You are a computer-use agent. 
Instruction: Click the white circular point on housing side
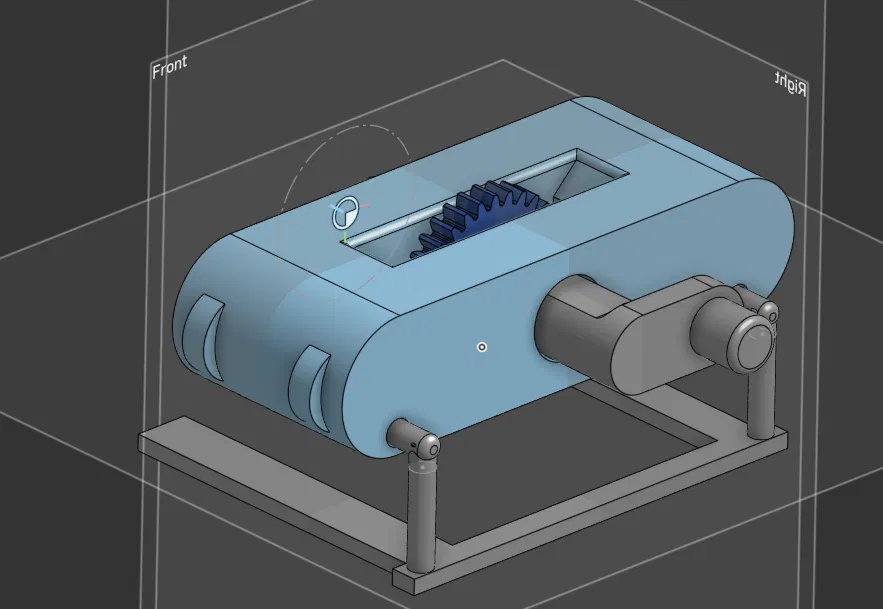(x=481, y=347)
